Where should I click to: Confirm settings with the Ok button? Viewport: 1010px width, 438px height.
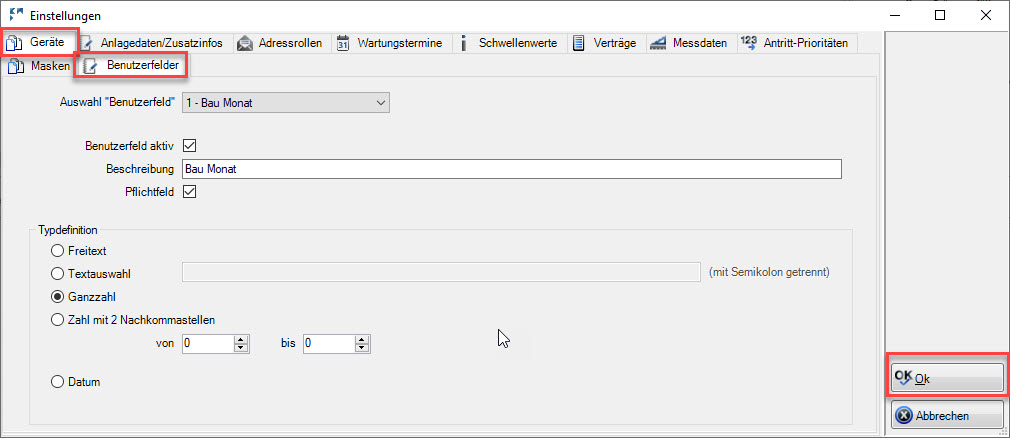[947, 379]
